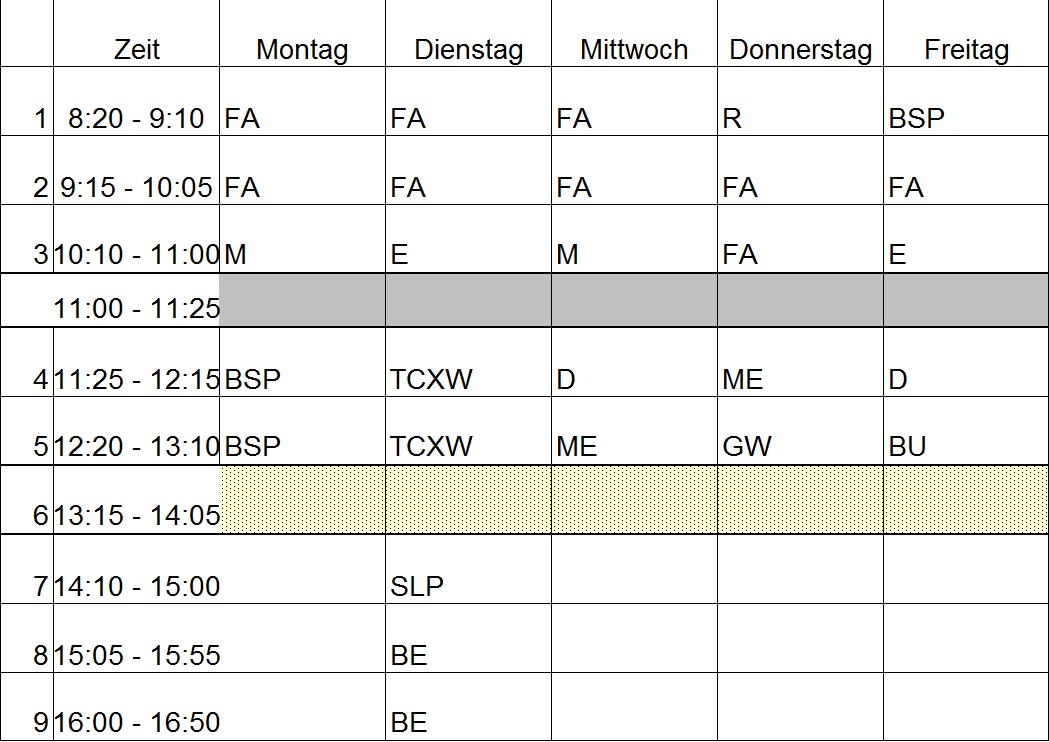This screenshot has height=742, width=1049.
Task: Click the 11:00 - 11:25 time cell
Action: (136, 300)
